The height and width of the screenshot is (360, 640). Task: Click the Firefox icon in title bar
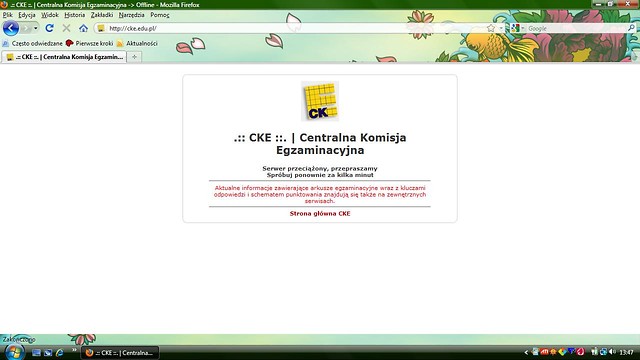tap(4, 4)
